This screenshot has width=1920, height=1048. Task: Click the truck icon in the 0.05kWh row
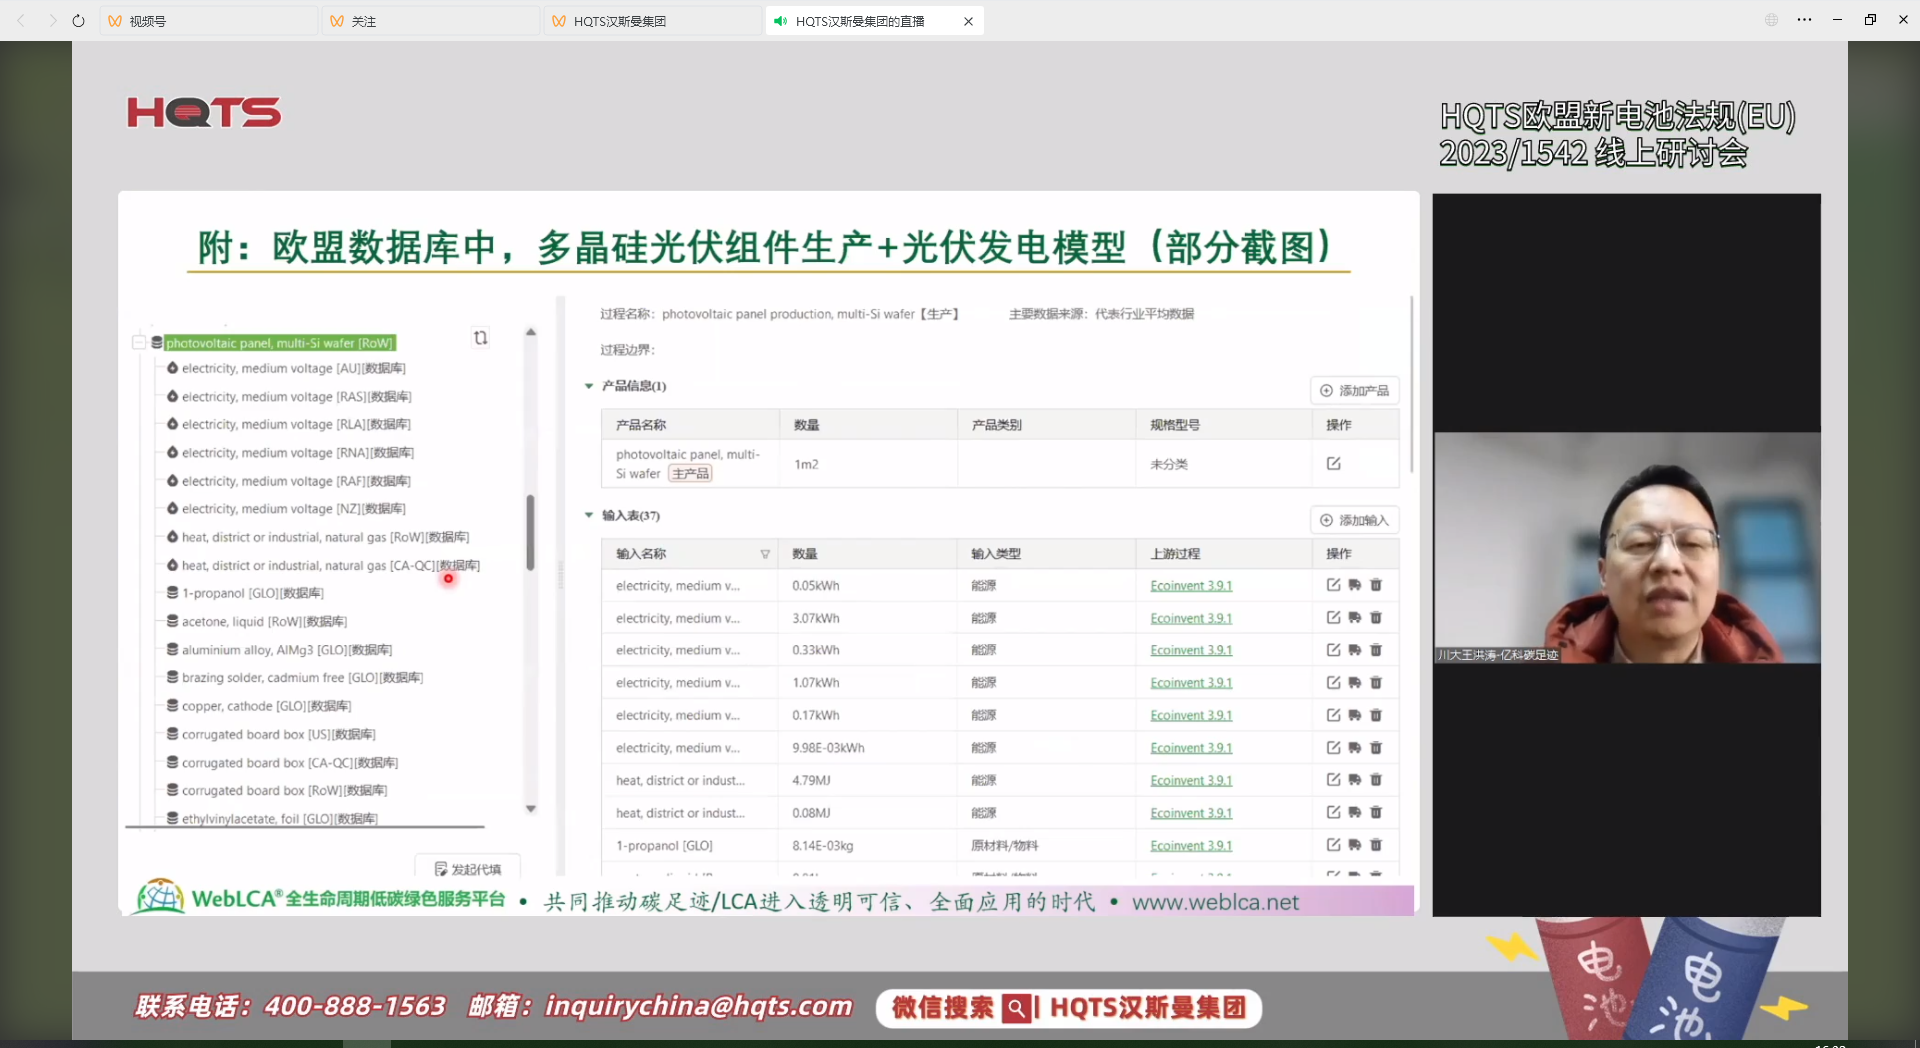1355,585
